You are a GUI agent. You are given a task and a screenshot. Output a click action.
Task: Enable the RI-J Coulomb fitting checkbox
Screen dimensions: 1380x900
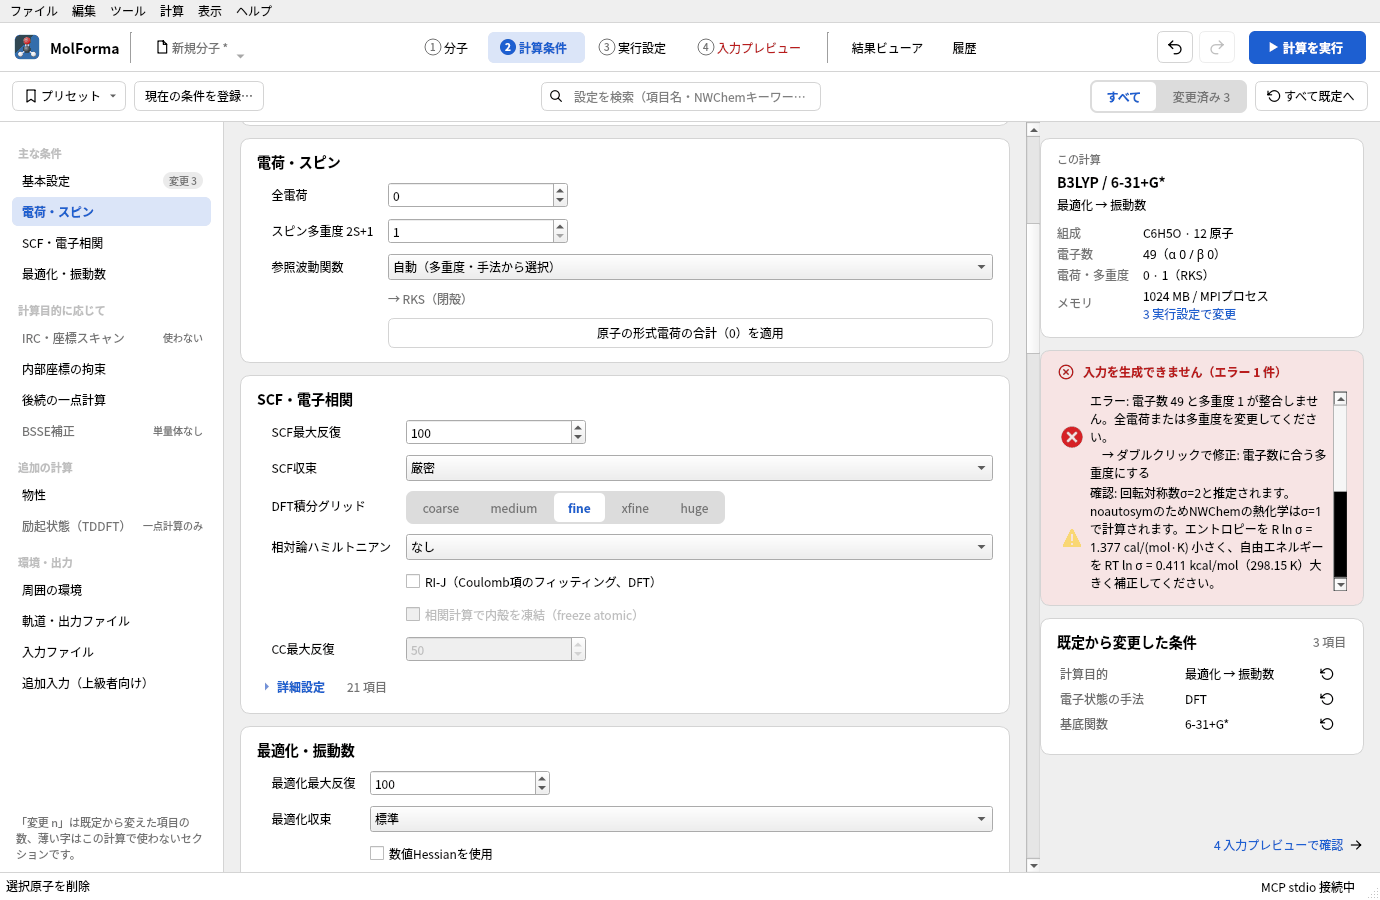pos(413,581)
